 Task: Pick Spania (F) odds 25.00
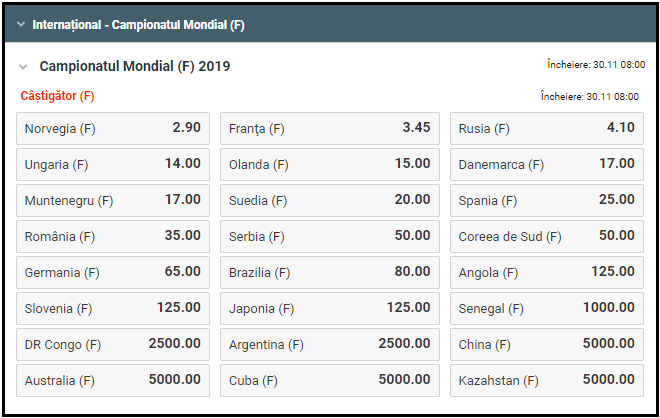click(546, 200)
